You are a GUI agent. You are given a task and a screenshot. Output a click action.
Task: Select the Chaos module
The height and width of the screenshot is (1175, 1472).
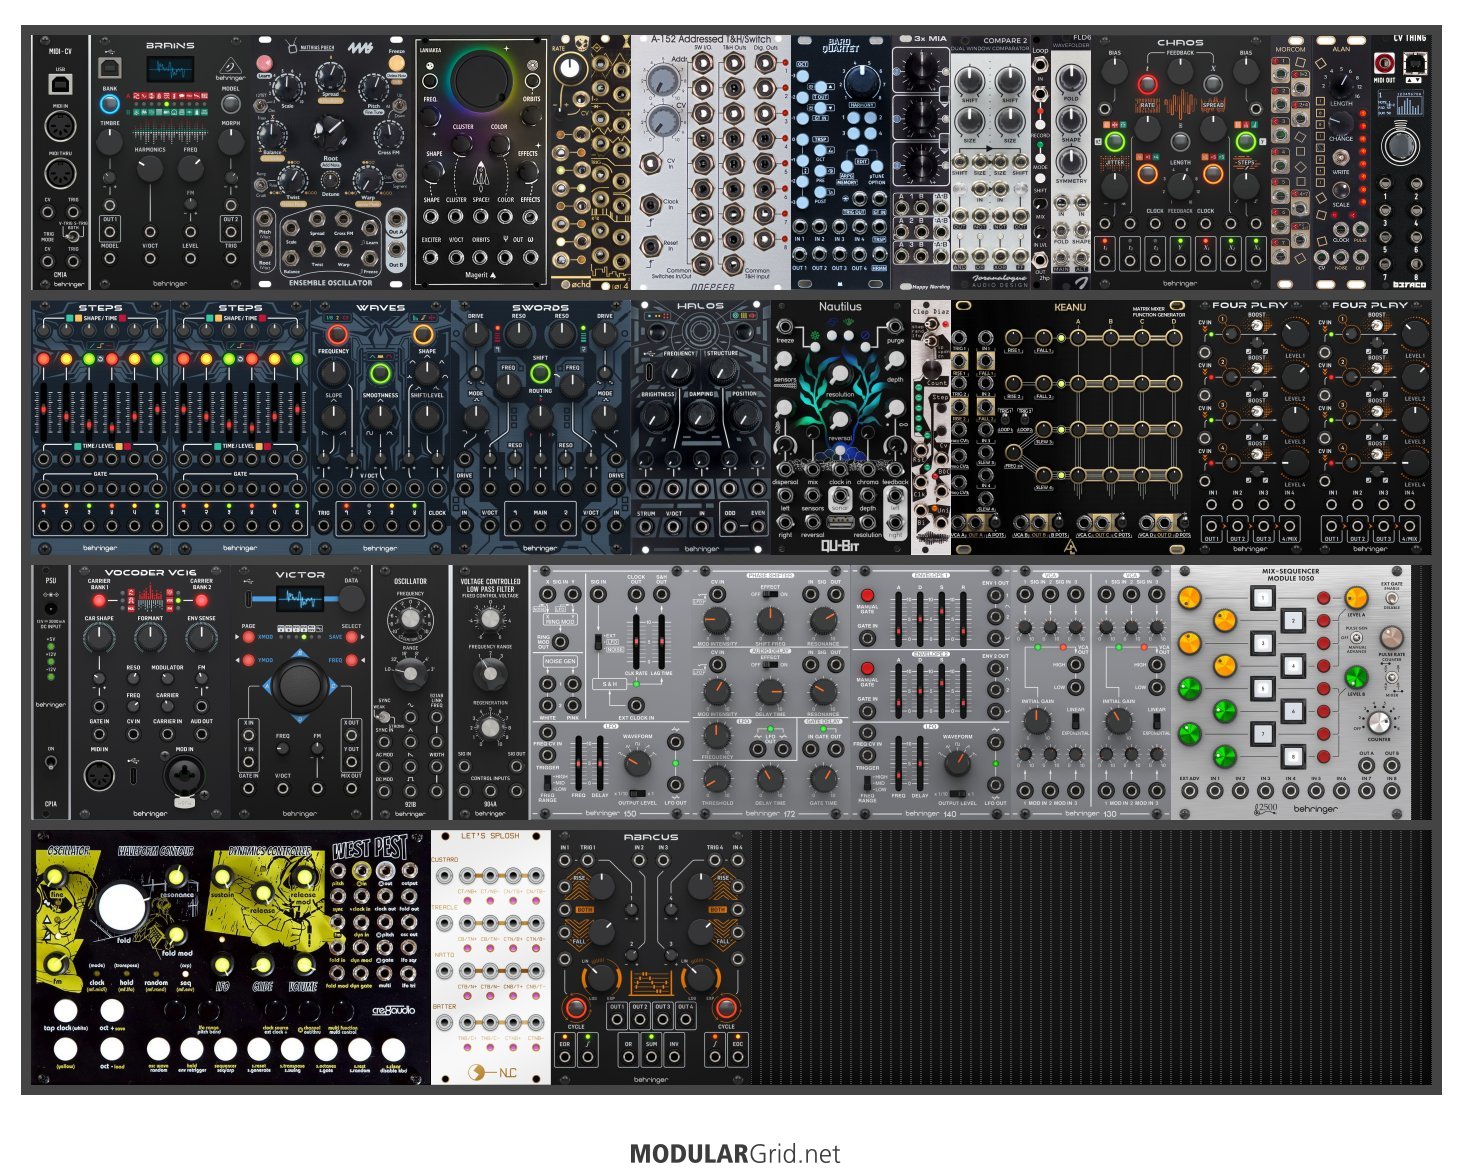pos(1180,163)
